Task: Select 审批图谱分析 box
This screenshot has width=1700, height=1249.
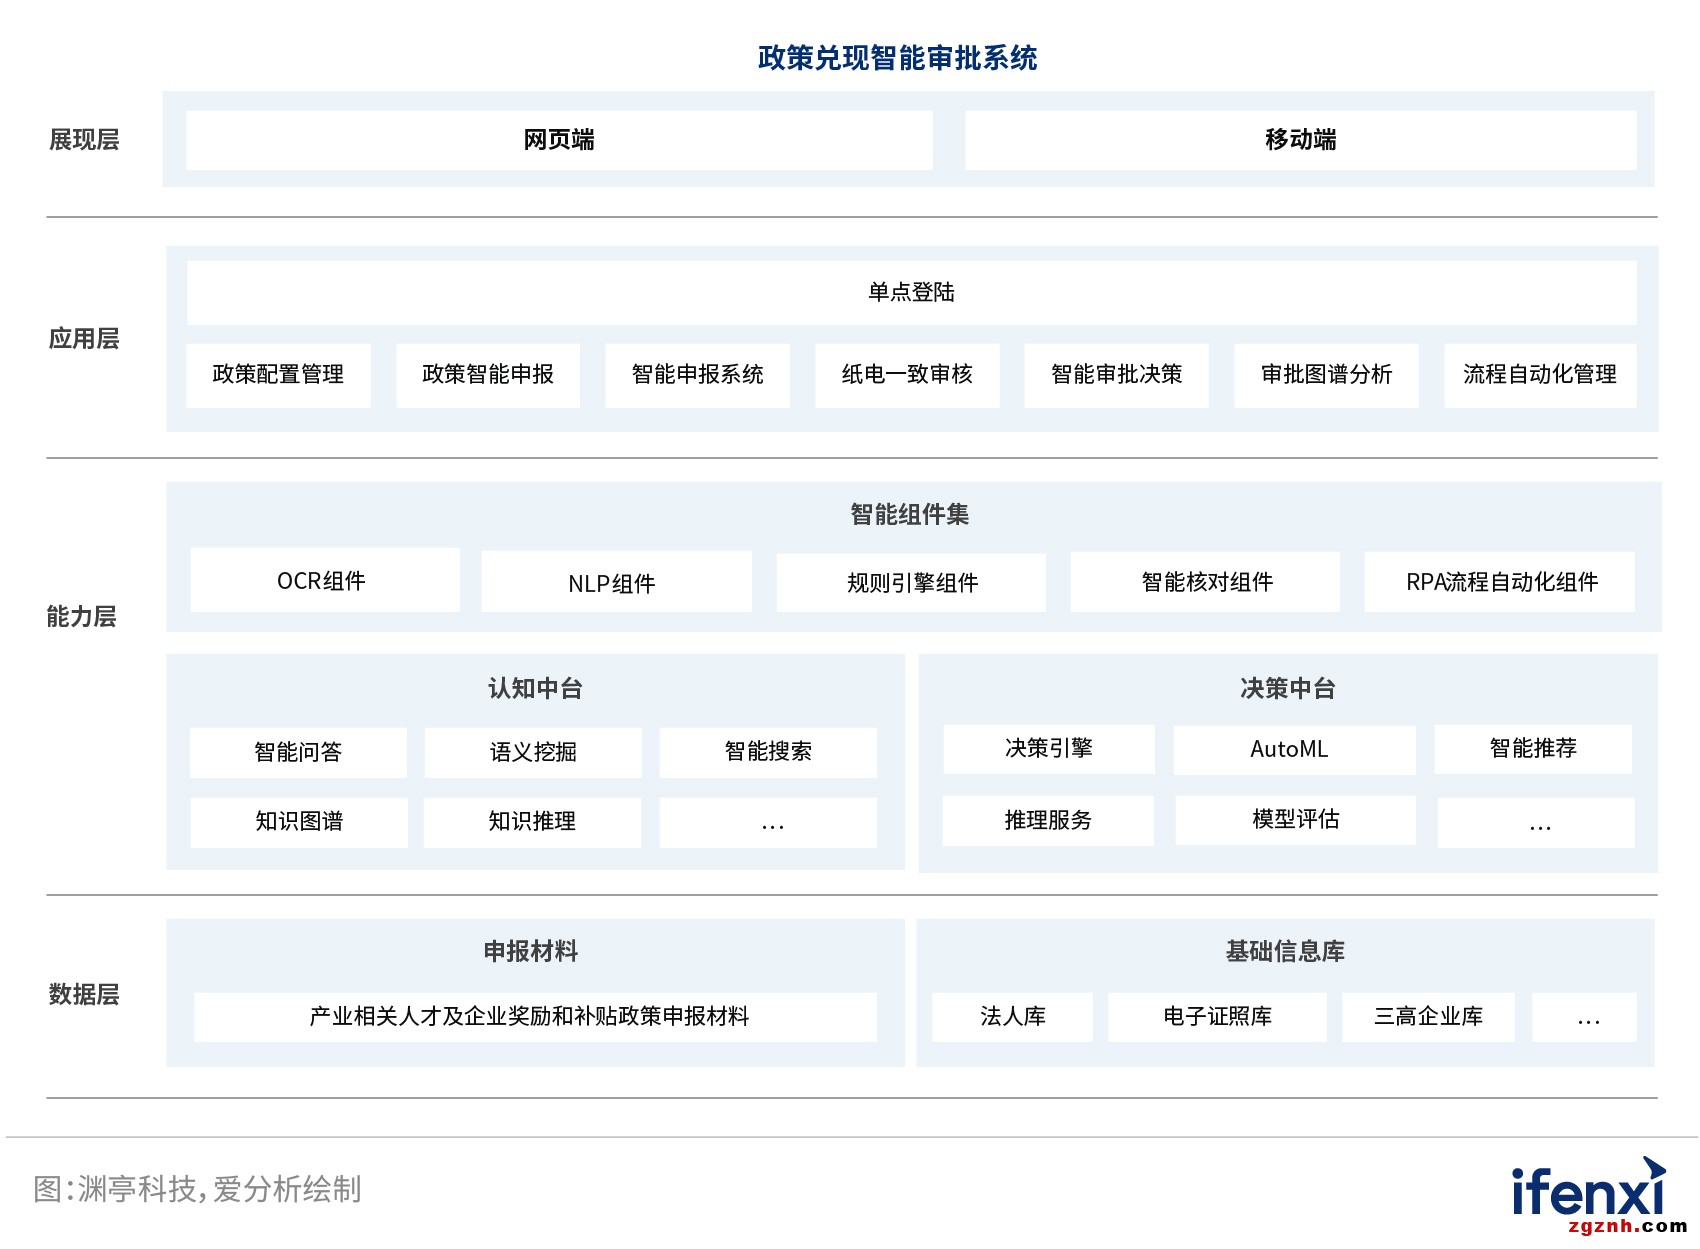Action: (x=1326, y=375)
